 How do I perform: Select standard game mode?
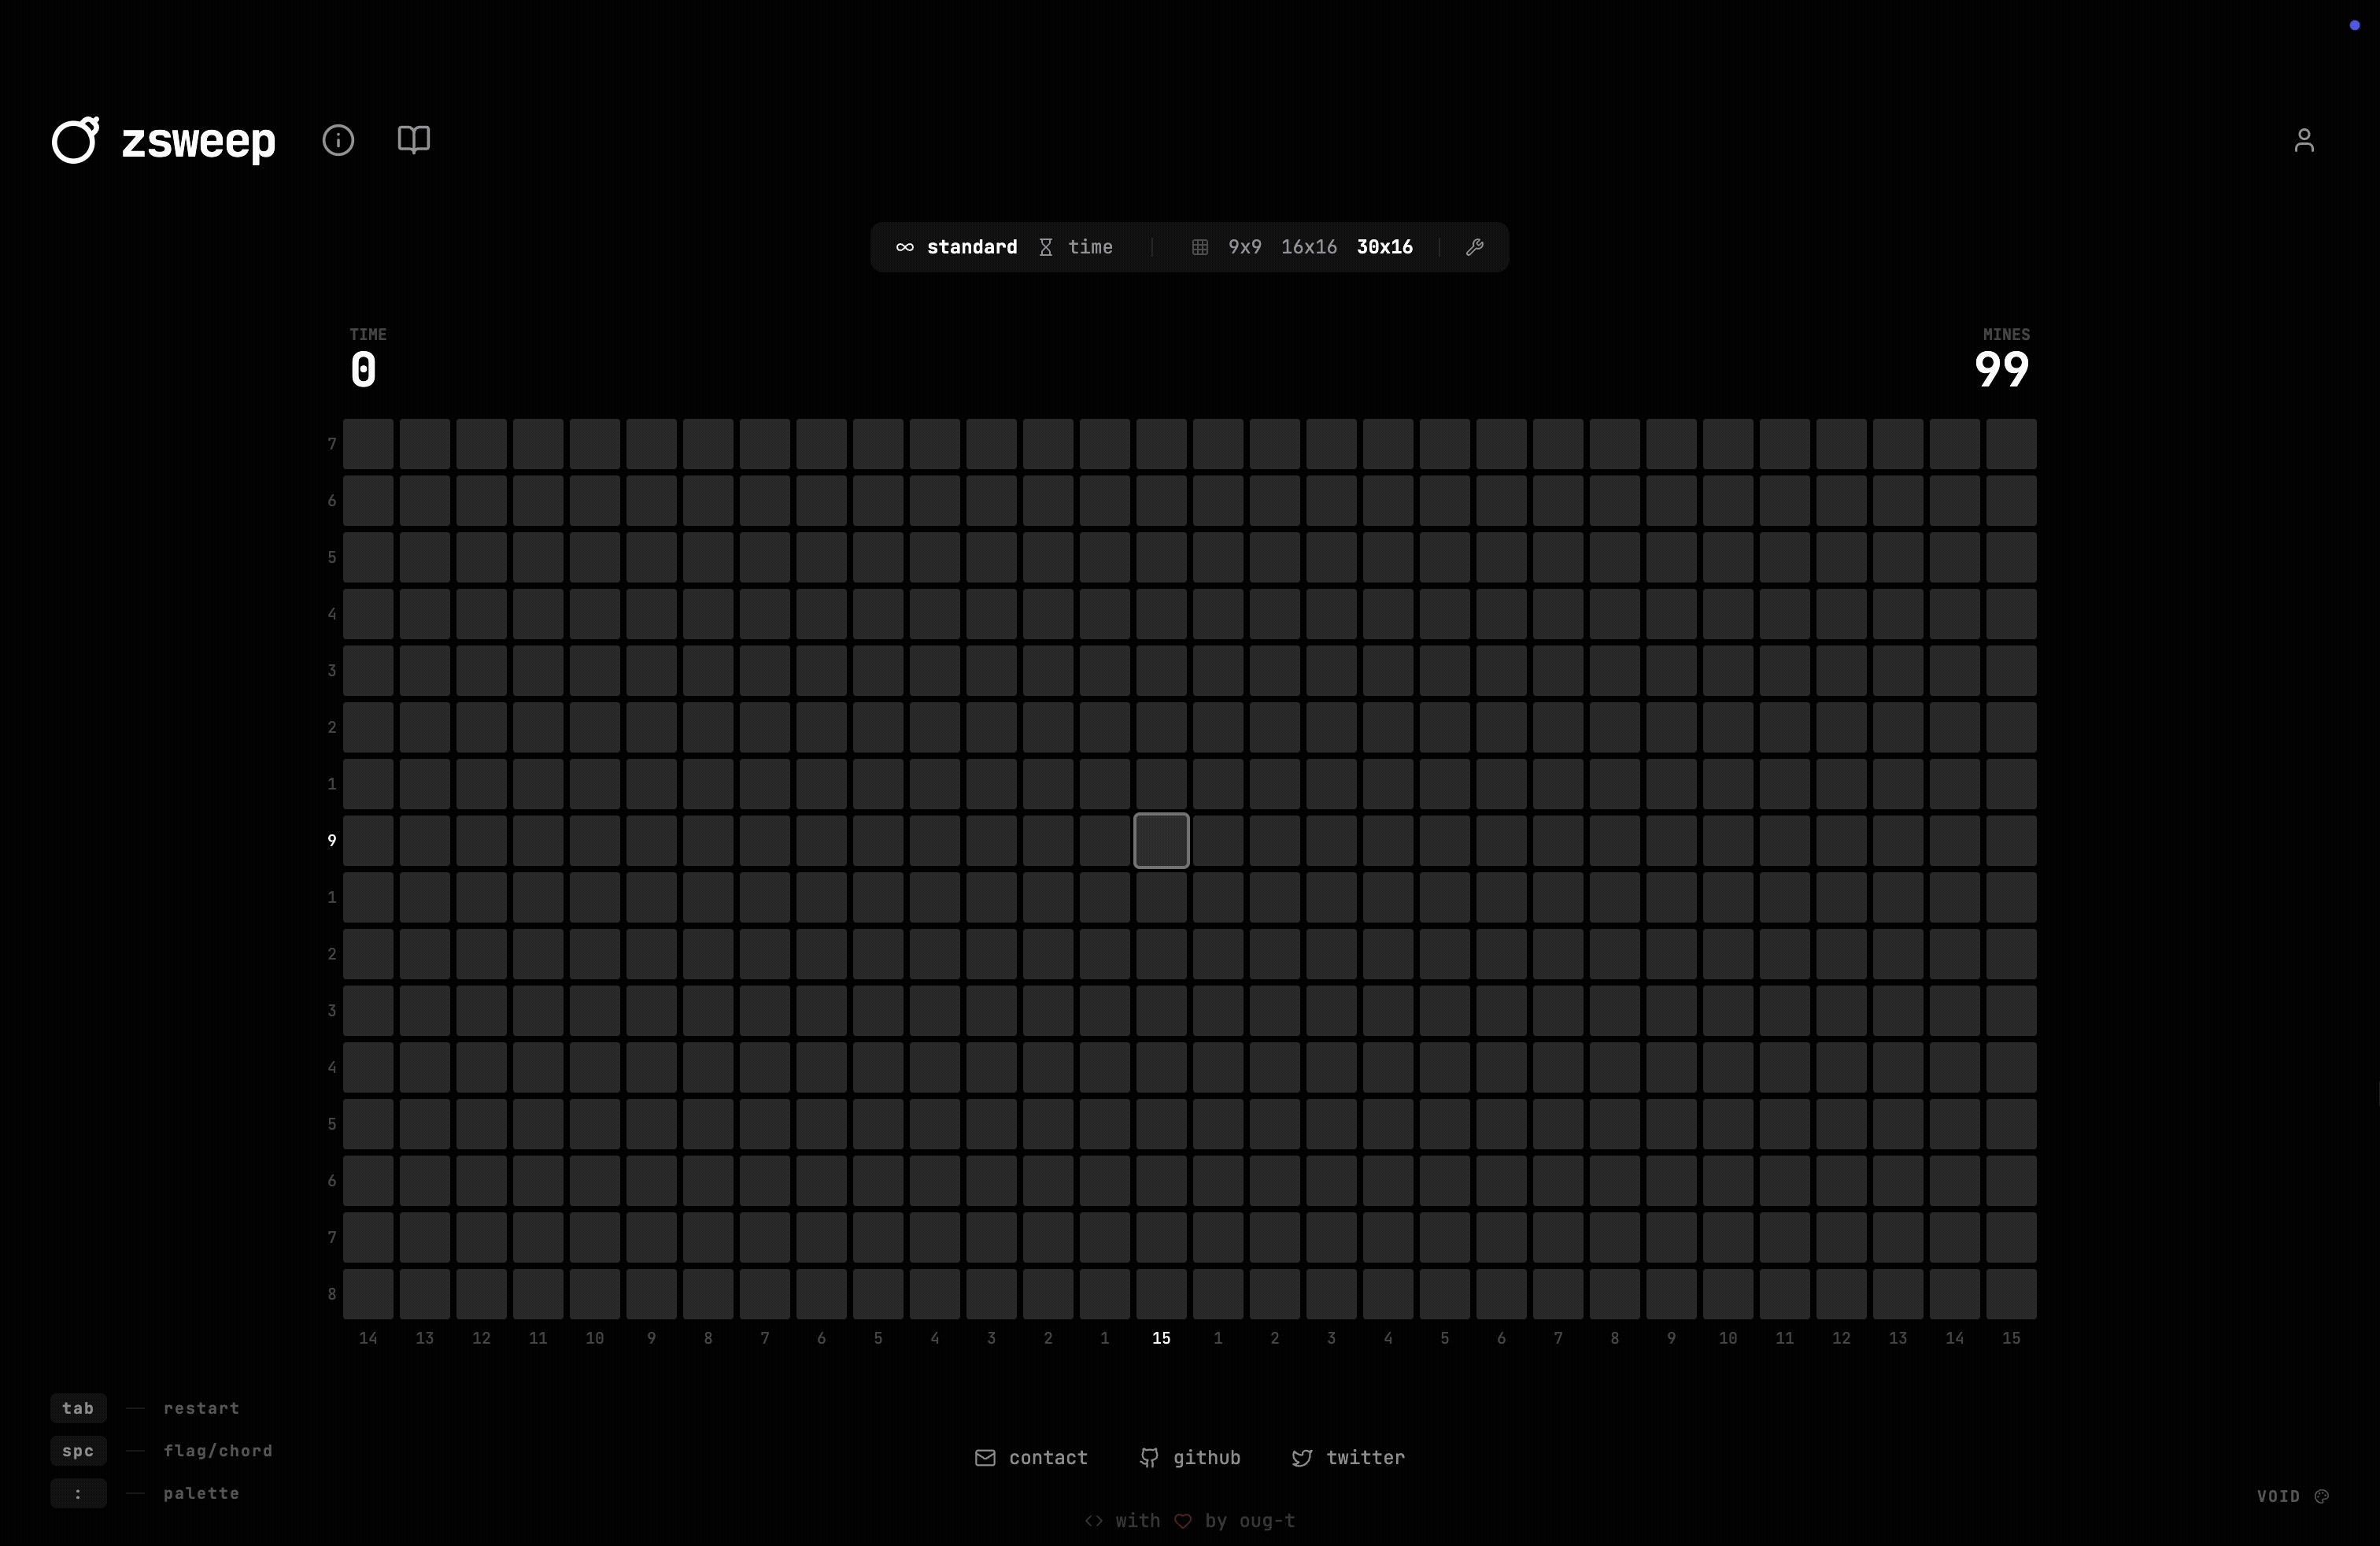(x=972, y=247)
